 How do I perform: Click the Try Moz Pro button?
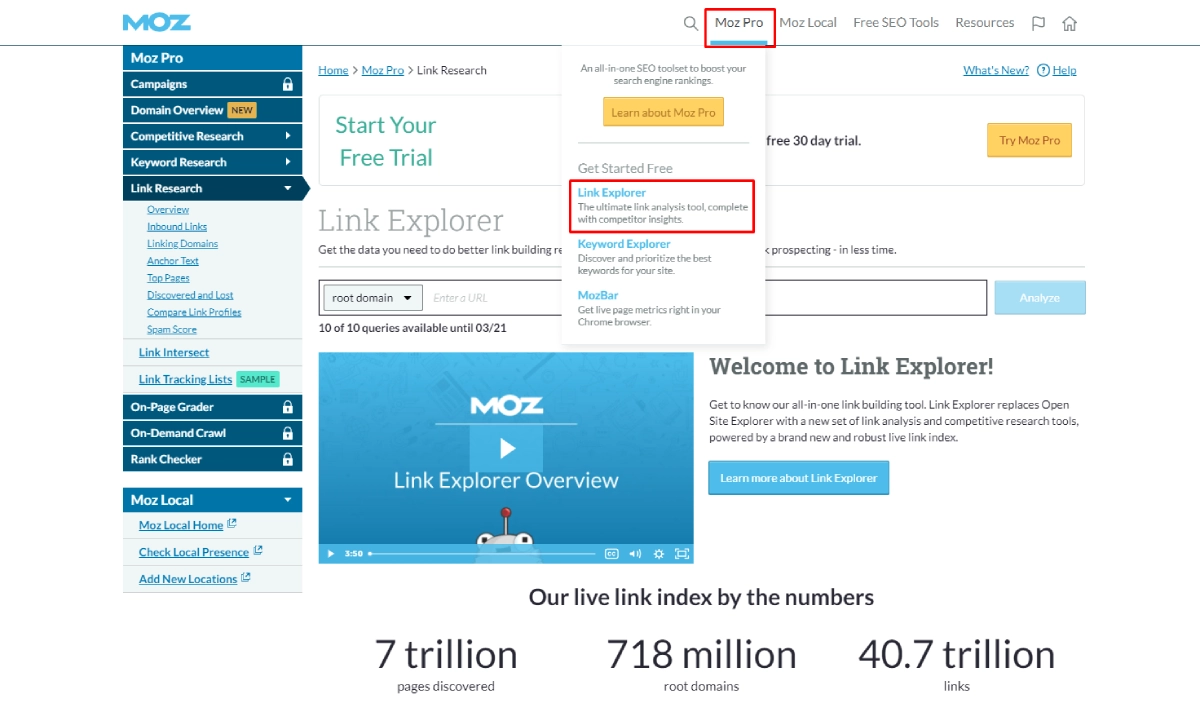pos(1029,140)
